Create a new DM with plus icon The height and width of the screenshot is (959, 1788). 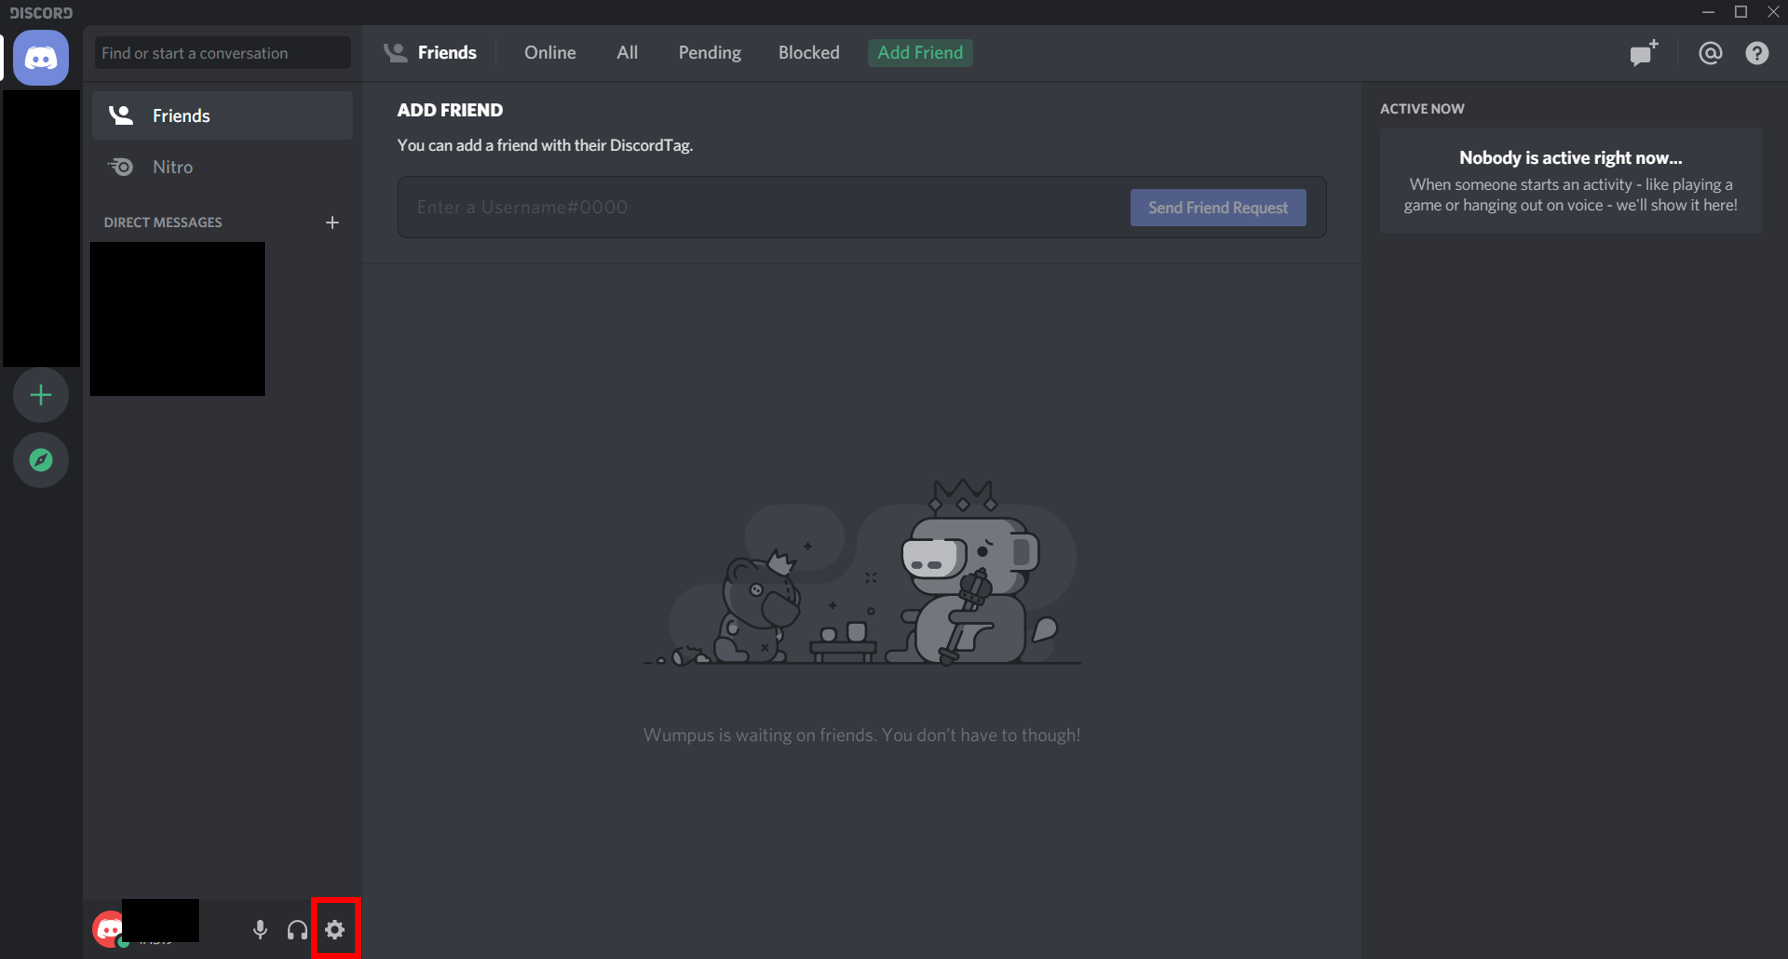click(x=332, y=222)
